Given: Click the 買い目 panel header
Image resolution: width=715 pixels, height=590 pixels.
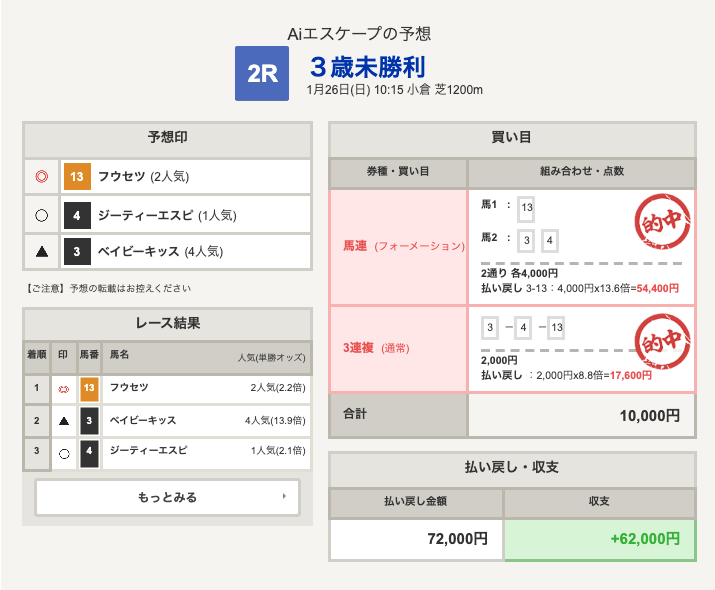Looking at the screenshot, I should [512, 138].
